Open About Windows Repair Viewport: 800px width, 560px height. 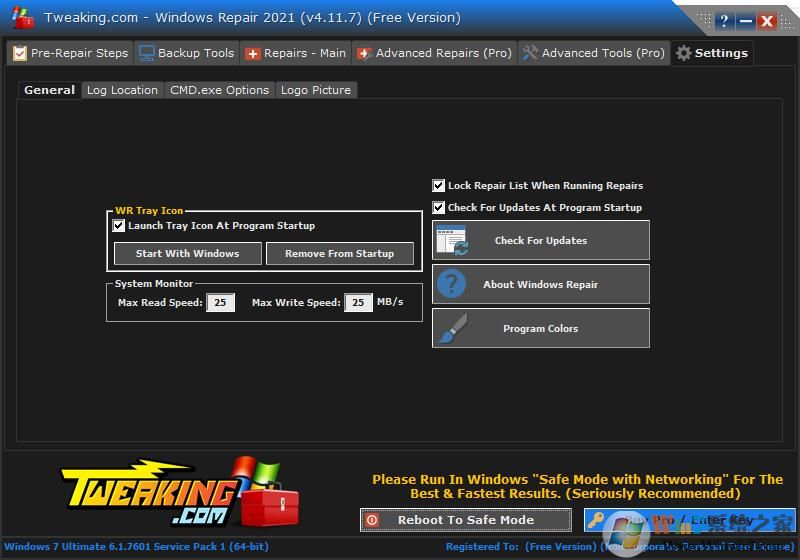click(541, 284)
